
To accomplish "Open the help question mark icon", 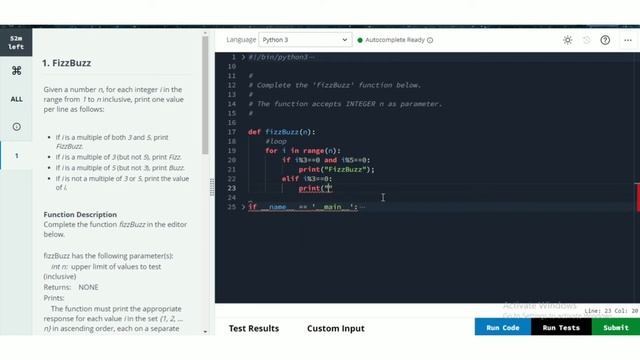I will coord(605,40).
